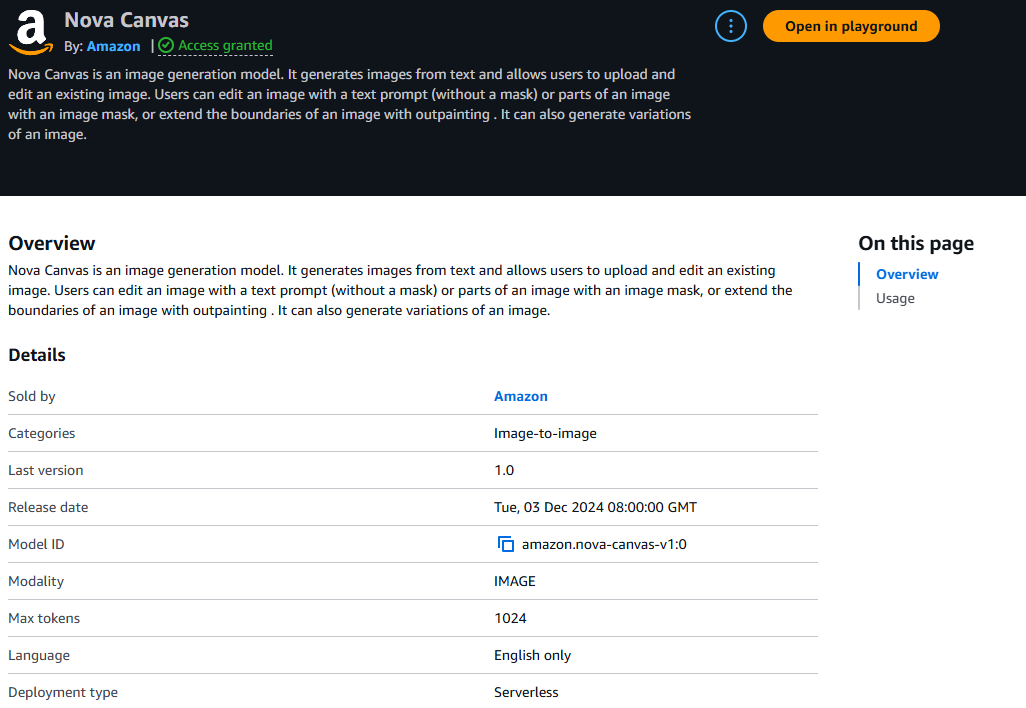Jump to Usage section in On this page

point(895,298)
